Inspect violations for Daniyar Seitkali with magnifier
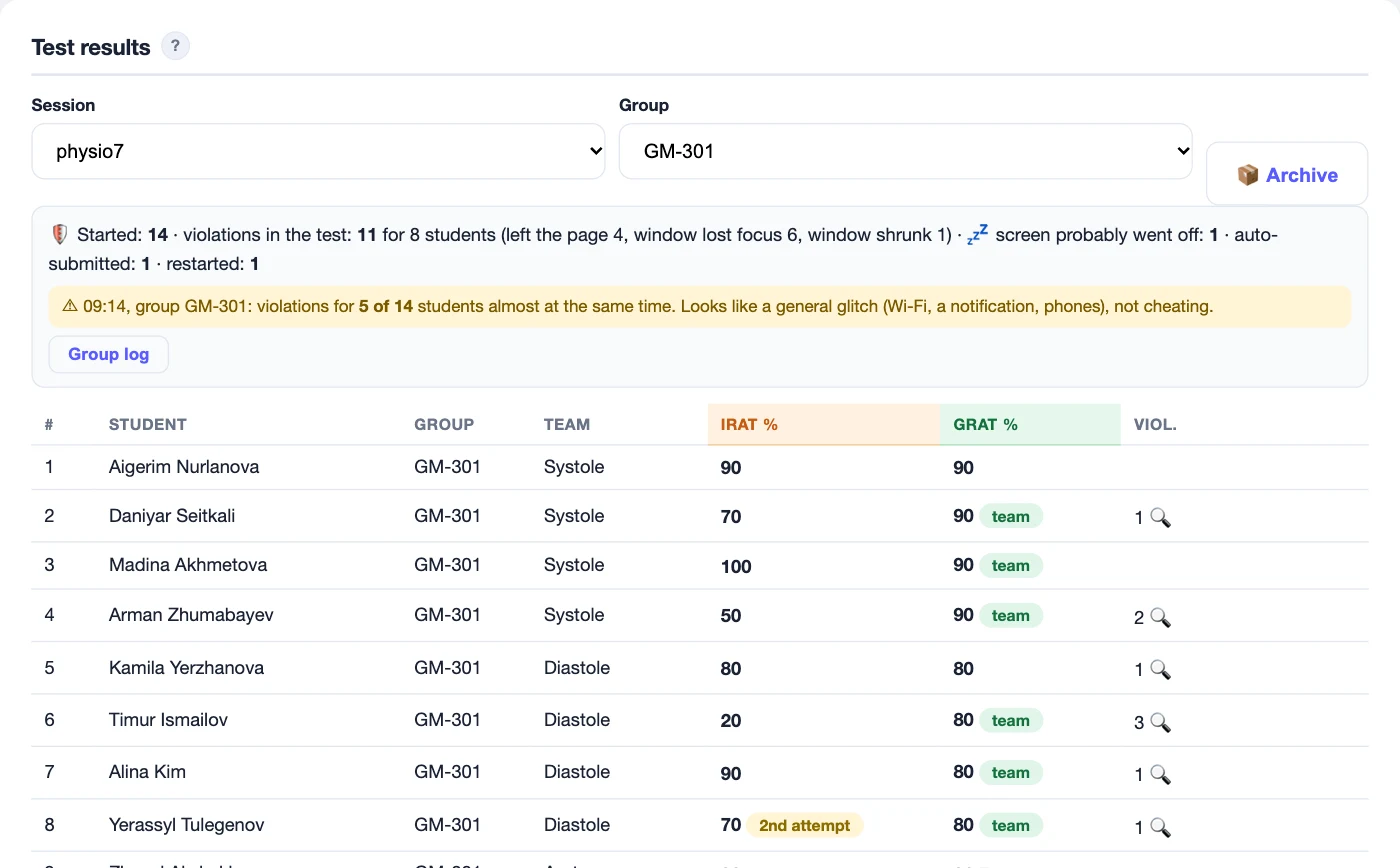Screen dimensions: 1400x868 1160,518
